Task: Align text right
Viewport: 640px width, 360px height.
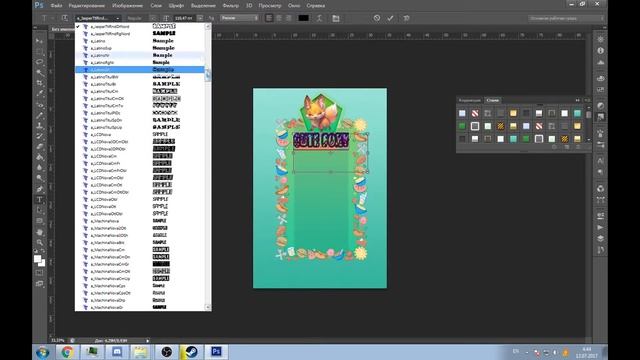Action: tap(289, 18)
